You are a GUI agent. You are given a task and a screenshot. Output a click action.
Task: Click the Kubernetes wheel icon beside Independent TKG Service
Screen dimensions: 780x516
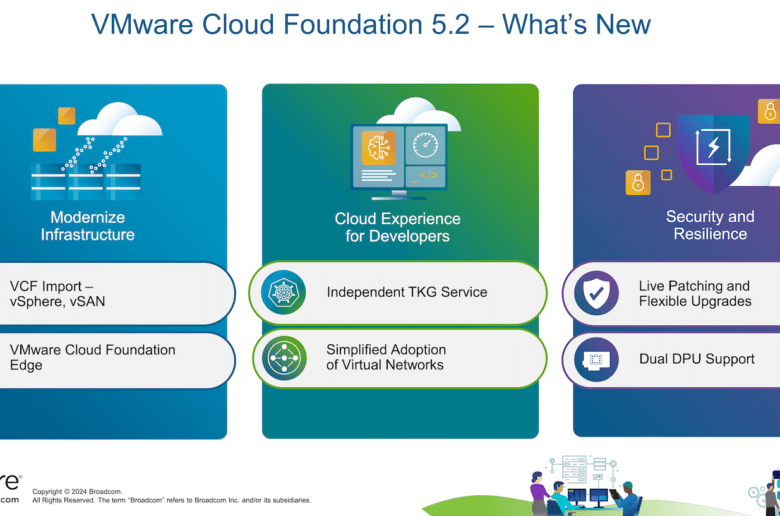[x=284, y=292]
